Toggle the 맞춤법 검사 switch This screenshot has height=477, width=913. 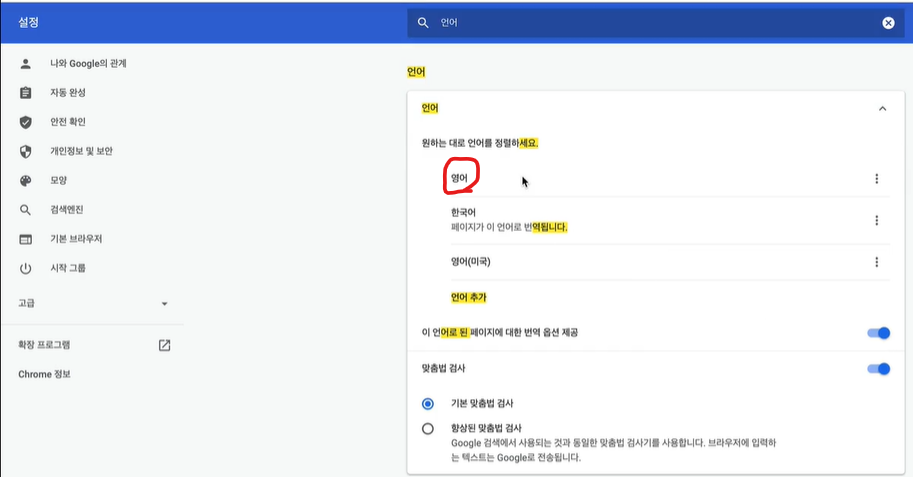point(879,369)
